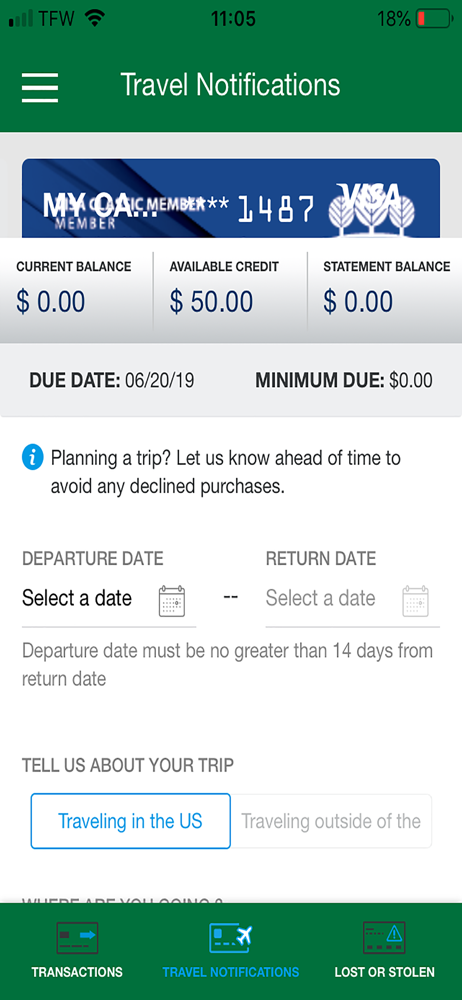Viewport: 462px width, 1000px height.
Task: Open the return date Select a date field
Action: (353, 599)
